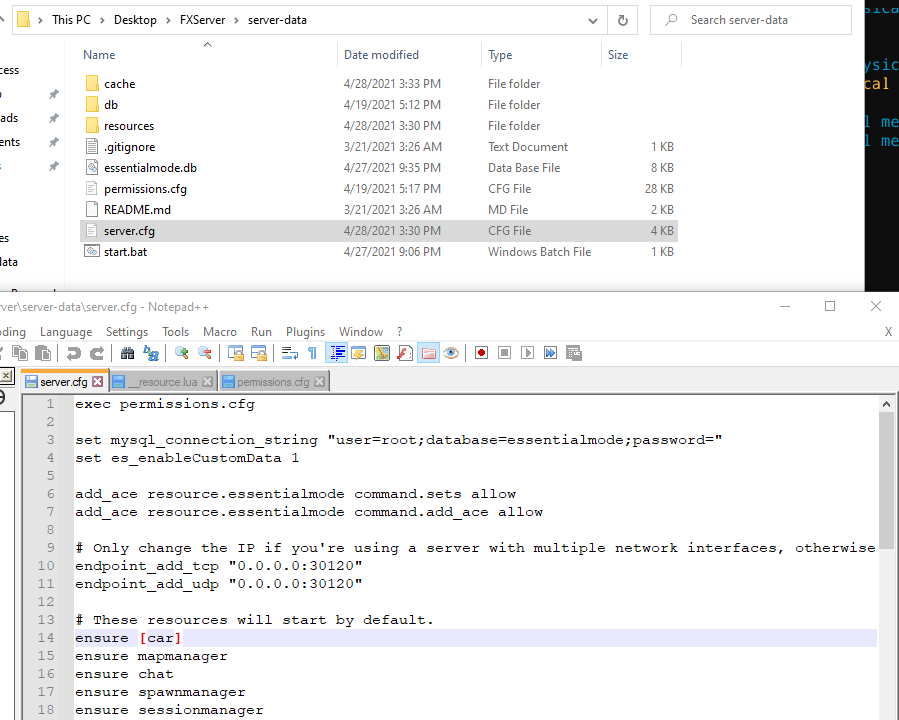
Task: Click the Desktop breadcrumb in address bar
Action: (135, 20)
